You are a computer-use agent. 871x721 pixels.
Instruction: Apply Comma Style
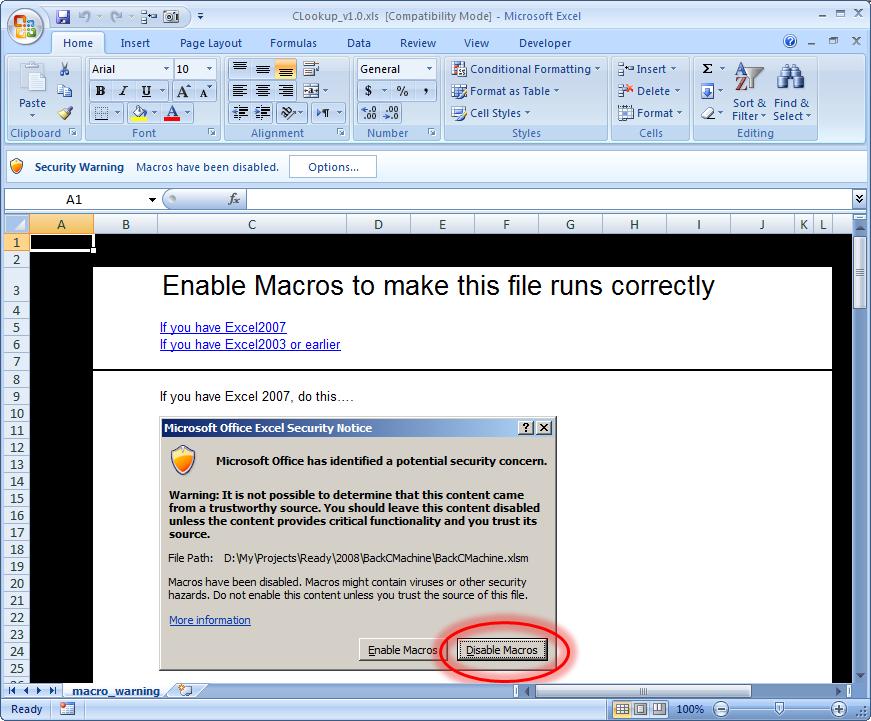click(426, 91)
